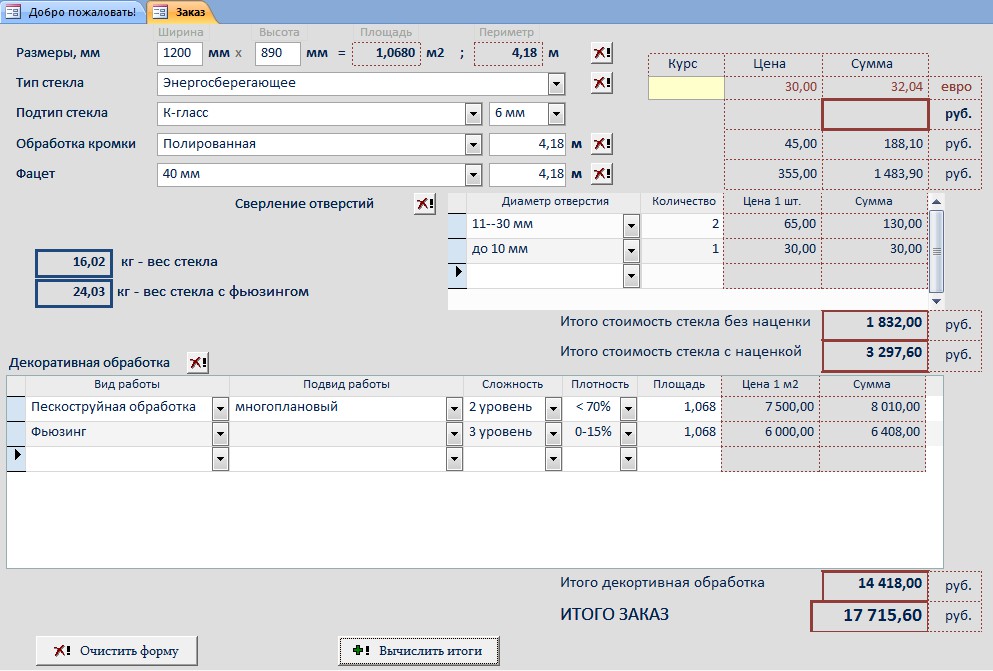Viewport: 993px width, 671px height.
Task: Open the Тип стекла dropdown
Action: click(x=557, y=84)
